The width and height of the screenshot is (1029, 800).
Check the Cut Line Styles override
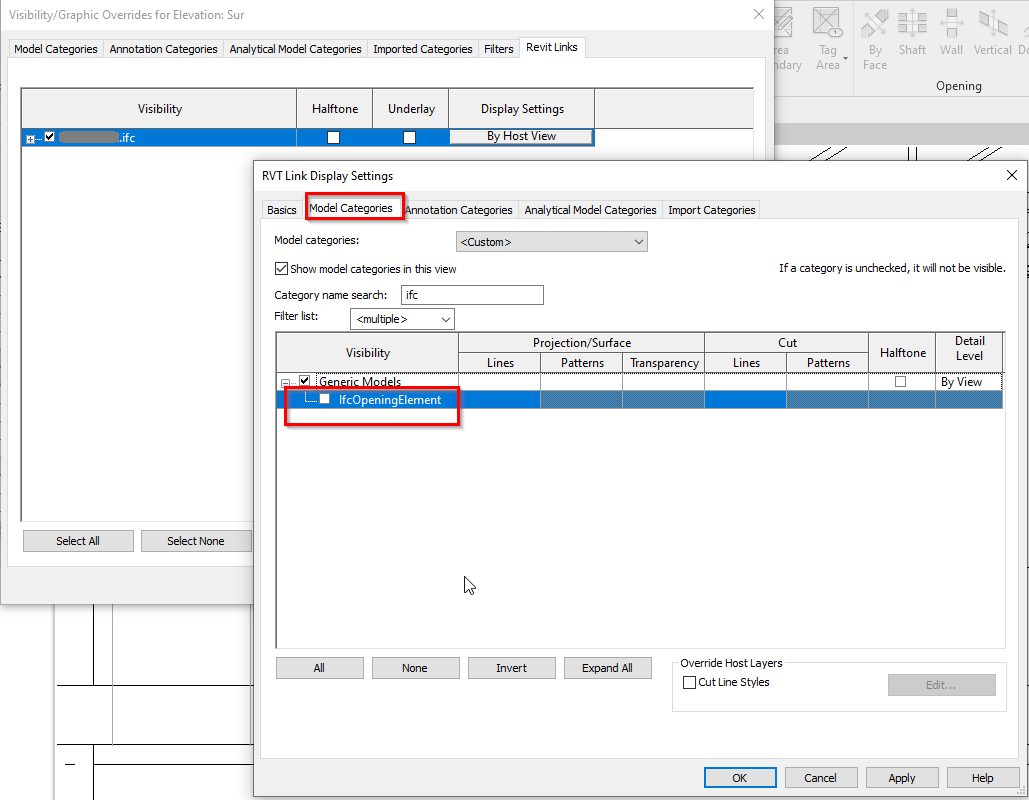pos(689,682)
